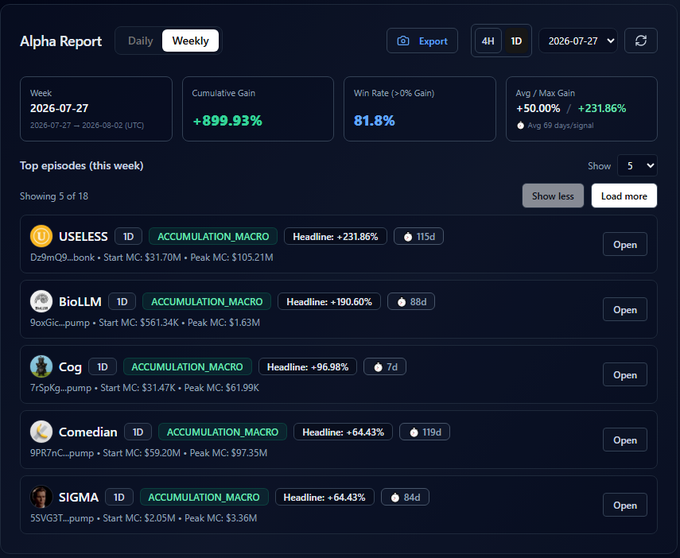
Task: Click BioLLM ACCUMULATION_MACRO tag
Action: pos(206,301)
